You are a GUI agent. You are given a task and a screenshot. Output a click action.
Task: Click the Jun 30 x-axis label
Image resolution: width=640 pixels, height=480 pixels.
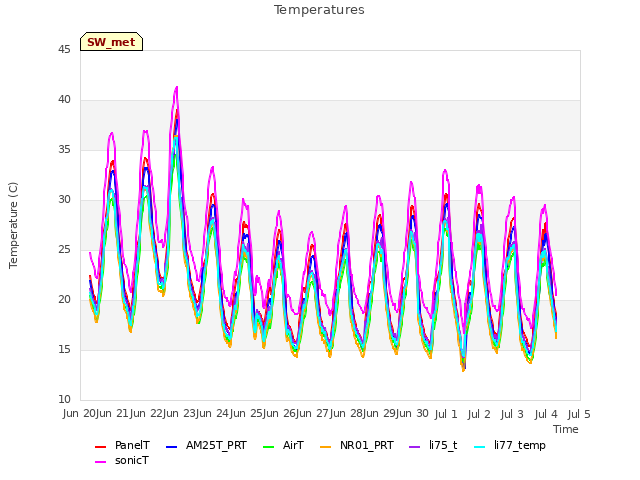pyautogui.click(x=412, y=414)
